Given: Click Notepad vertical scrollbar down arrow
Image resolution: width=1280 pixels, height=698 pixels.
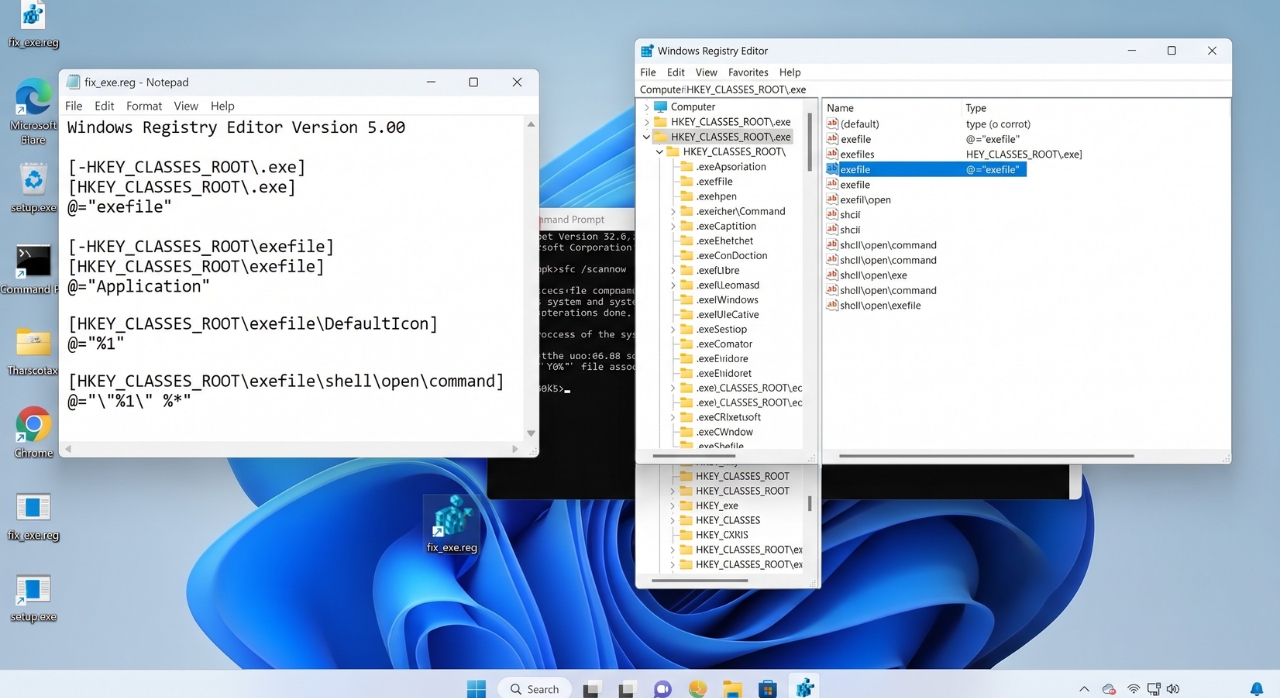Looking at the screenshot, I should 531,433.
